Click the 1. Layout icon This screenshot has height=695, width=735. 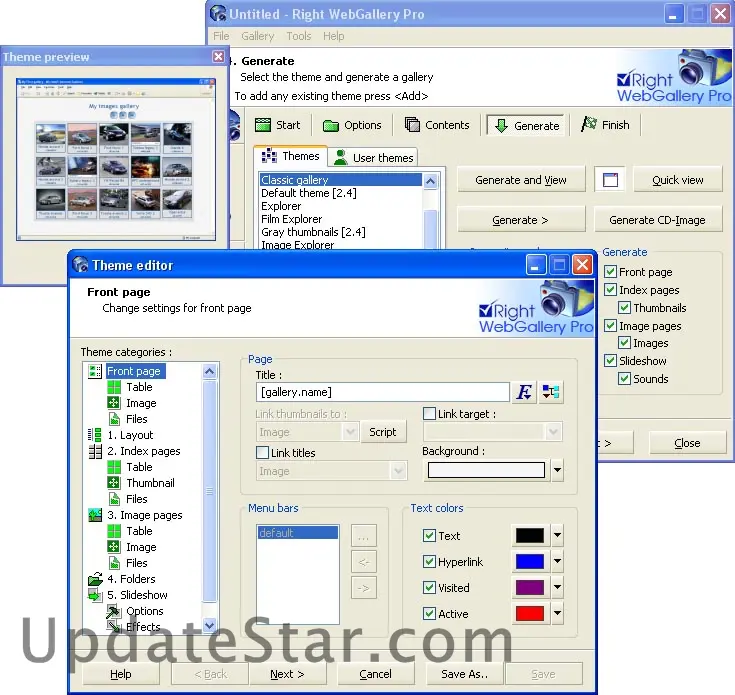coord(95,435)
